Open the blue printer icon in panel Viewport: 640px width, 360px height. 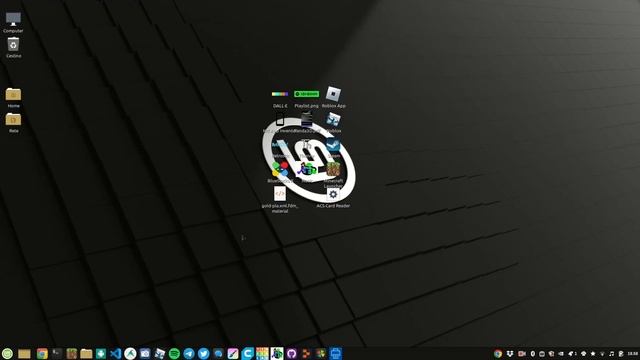pyautogui.click(x=336, y=353)
